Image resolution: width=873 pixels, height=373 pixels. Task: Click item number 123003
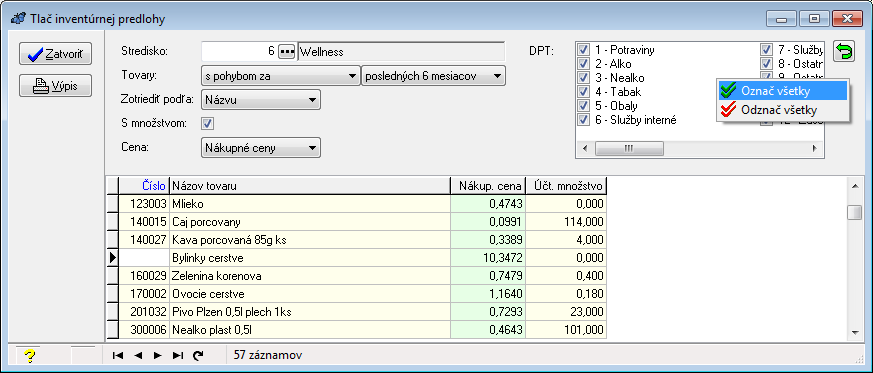point(144,204)
